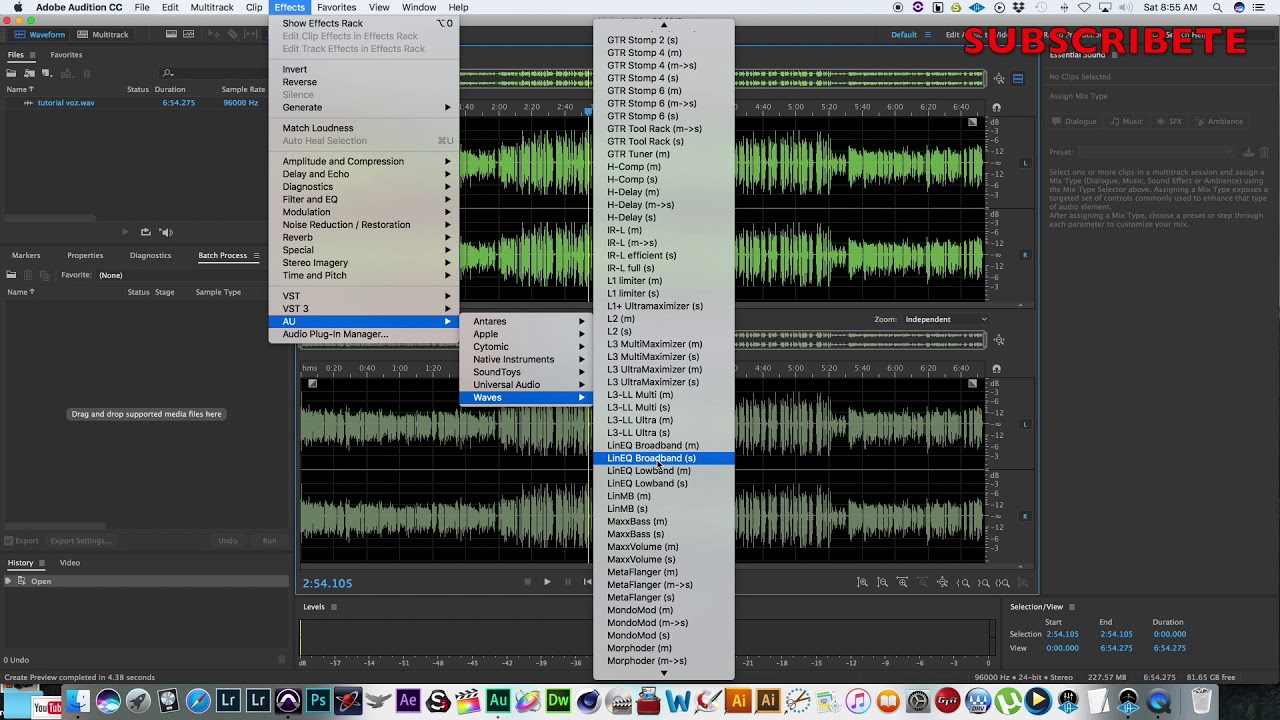Toggle the lower editor right channel R button

coord(1024,516)
